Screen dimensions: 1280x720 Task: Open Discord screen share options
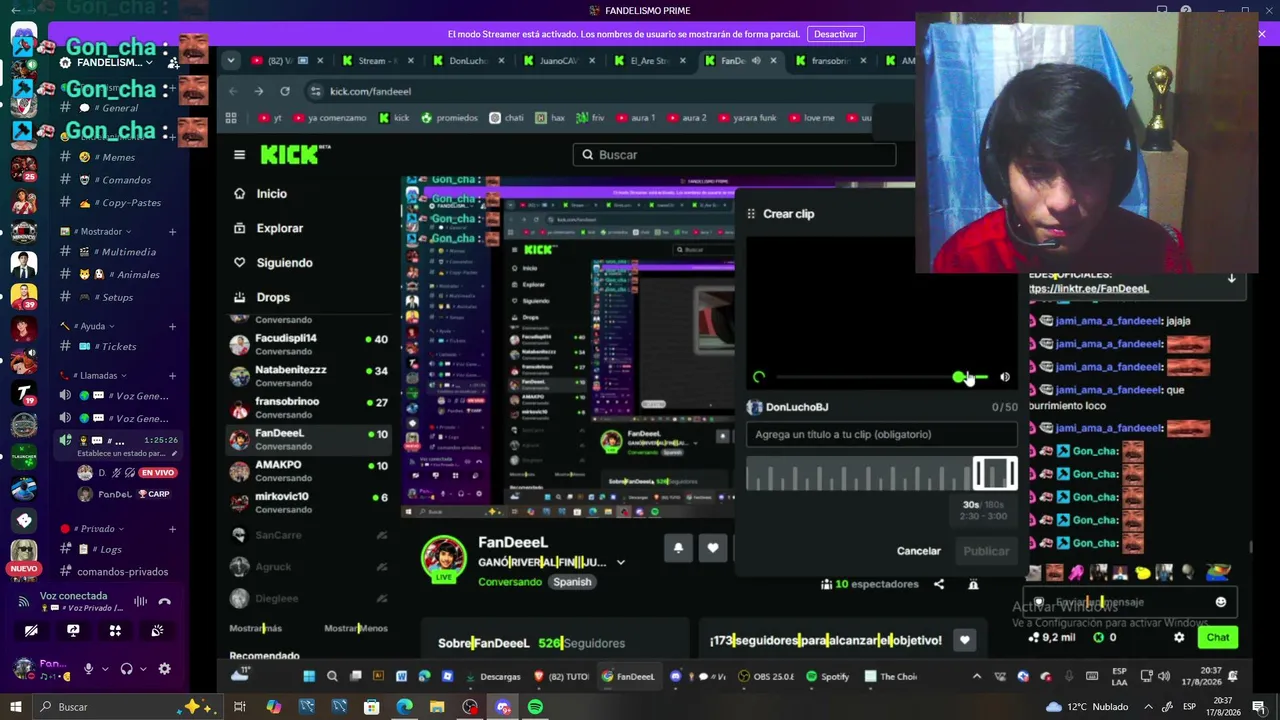[73, 631]
